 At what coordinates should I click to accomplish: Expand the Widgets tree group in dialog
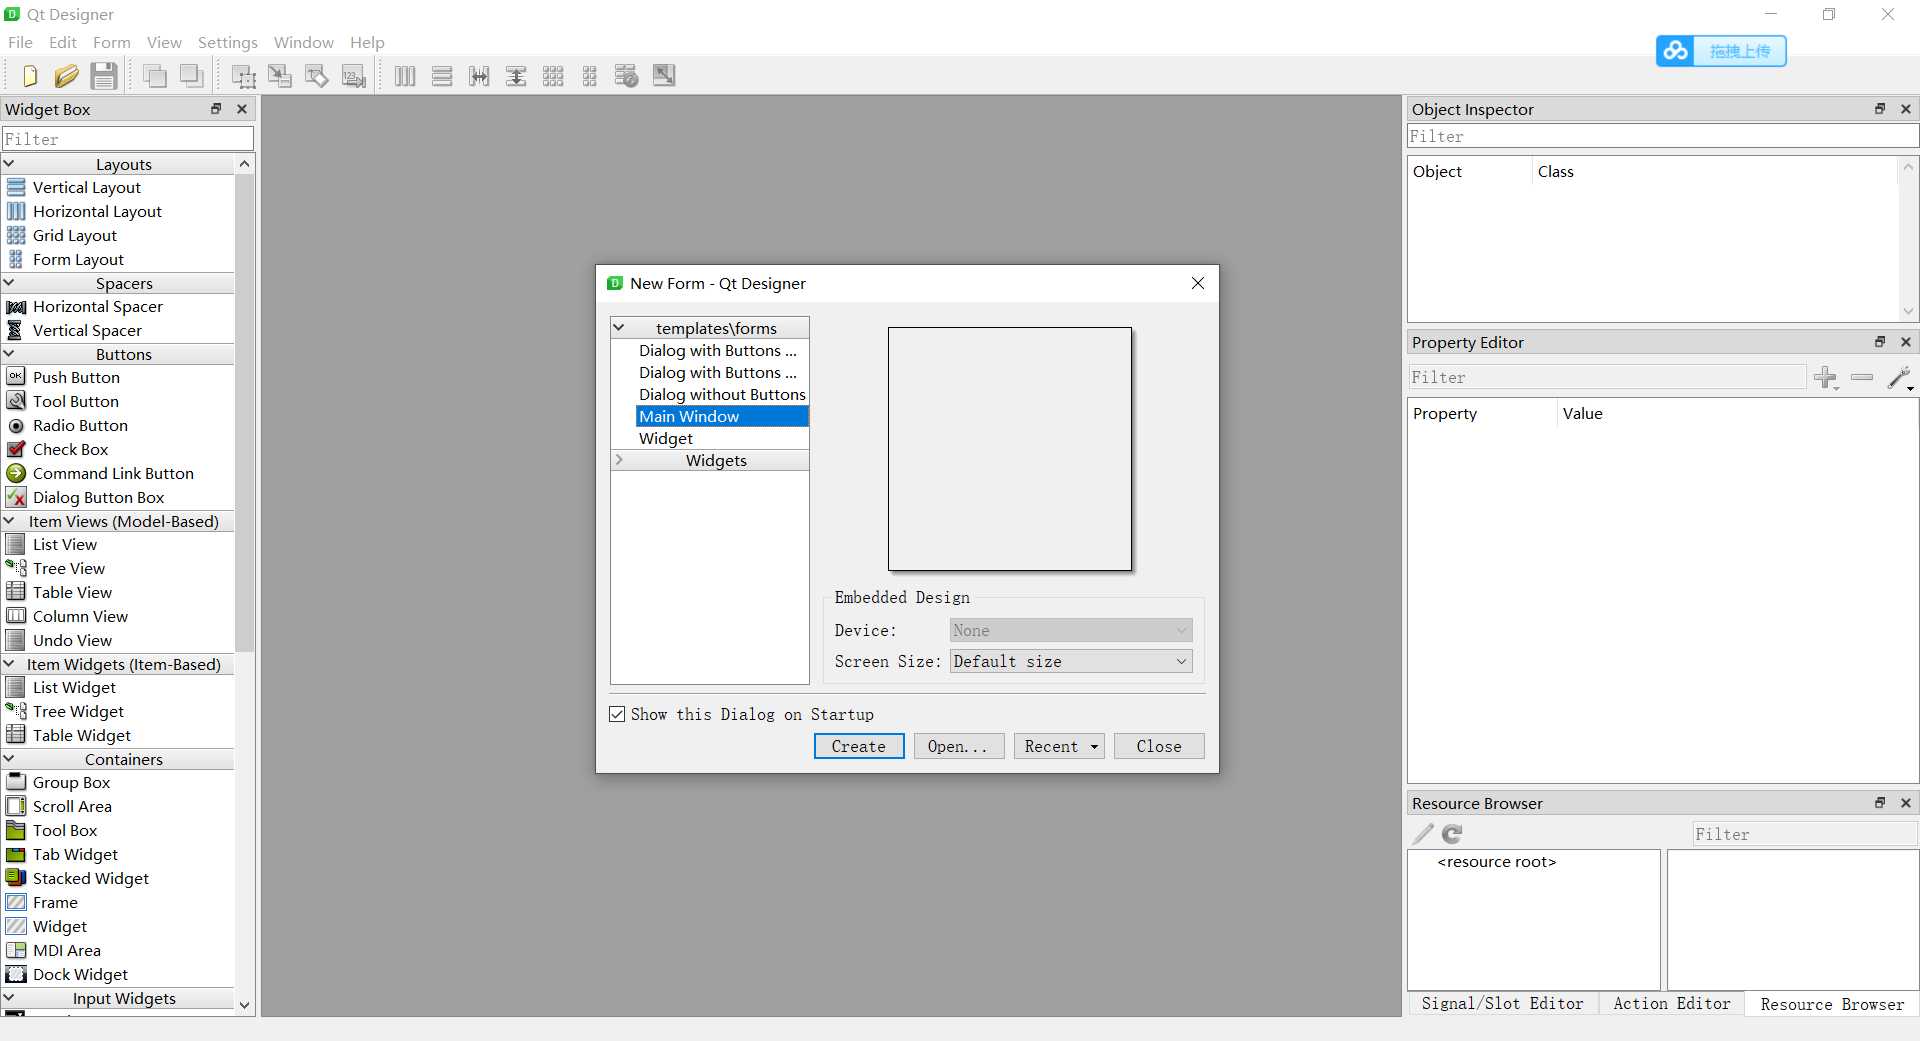619,460
